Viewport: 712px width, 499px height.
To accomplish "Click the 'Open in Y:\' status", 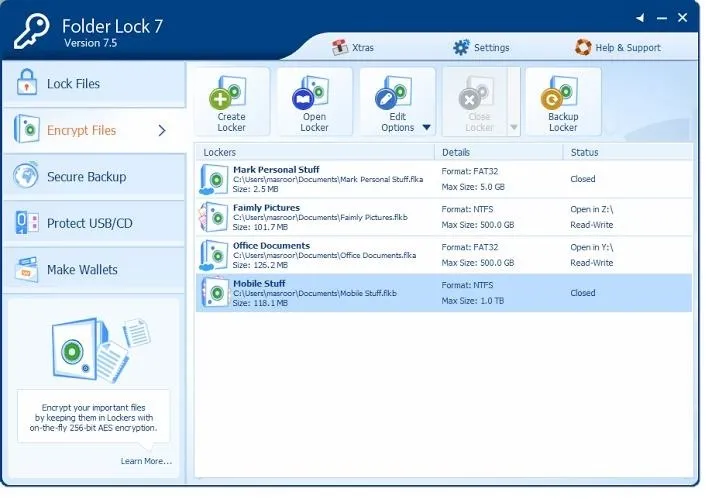I will pos(592,247).
